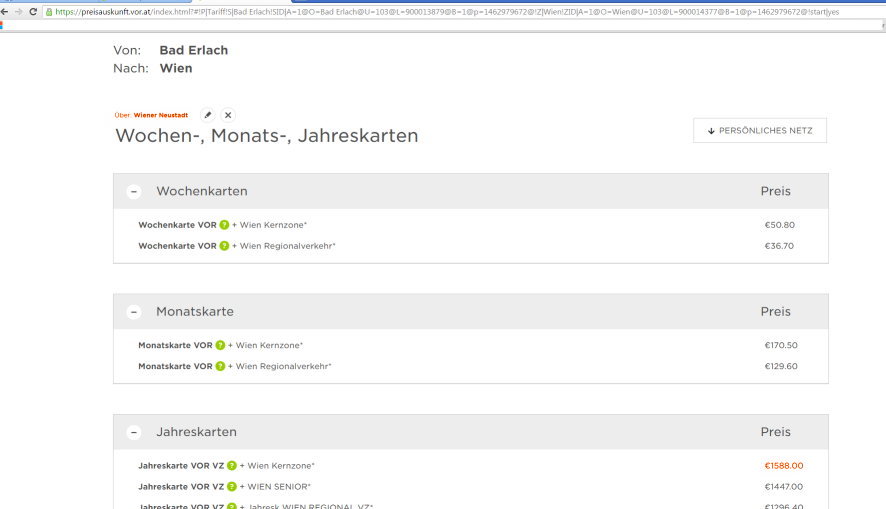Click the €36.70 price
Image resolution: width=886 pixels, height=509 pixels.
pos(779,246)
